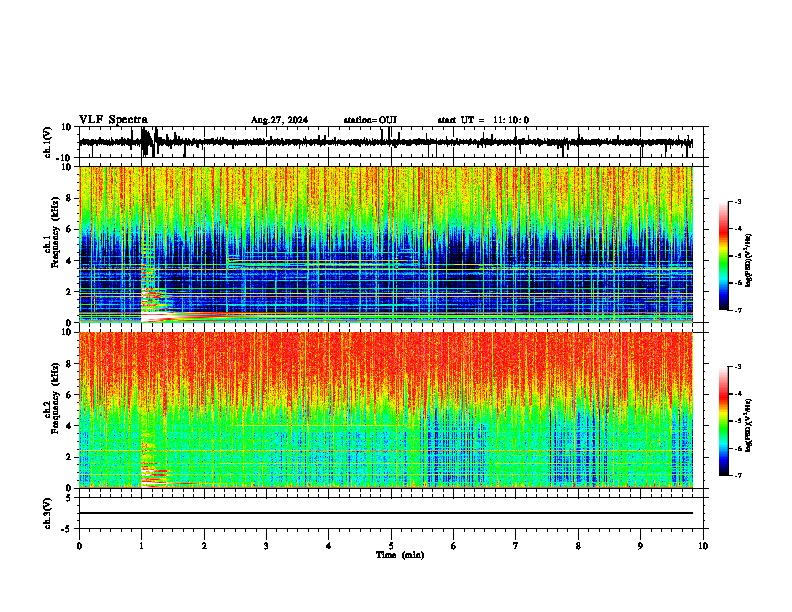The image size is (792, 612).
Task: Click the ch.2 spectrogram color scale bar
Action: coord(723,421)
